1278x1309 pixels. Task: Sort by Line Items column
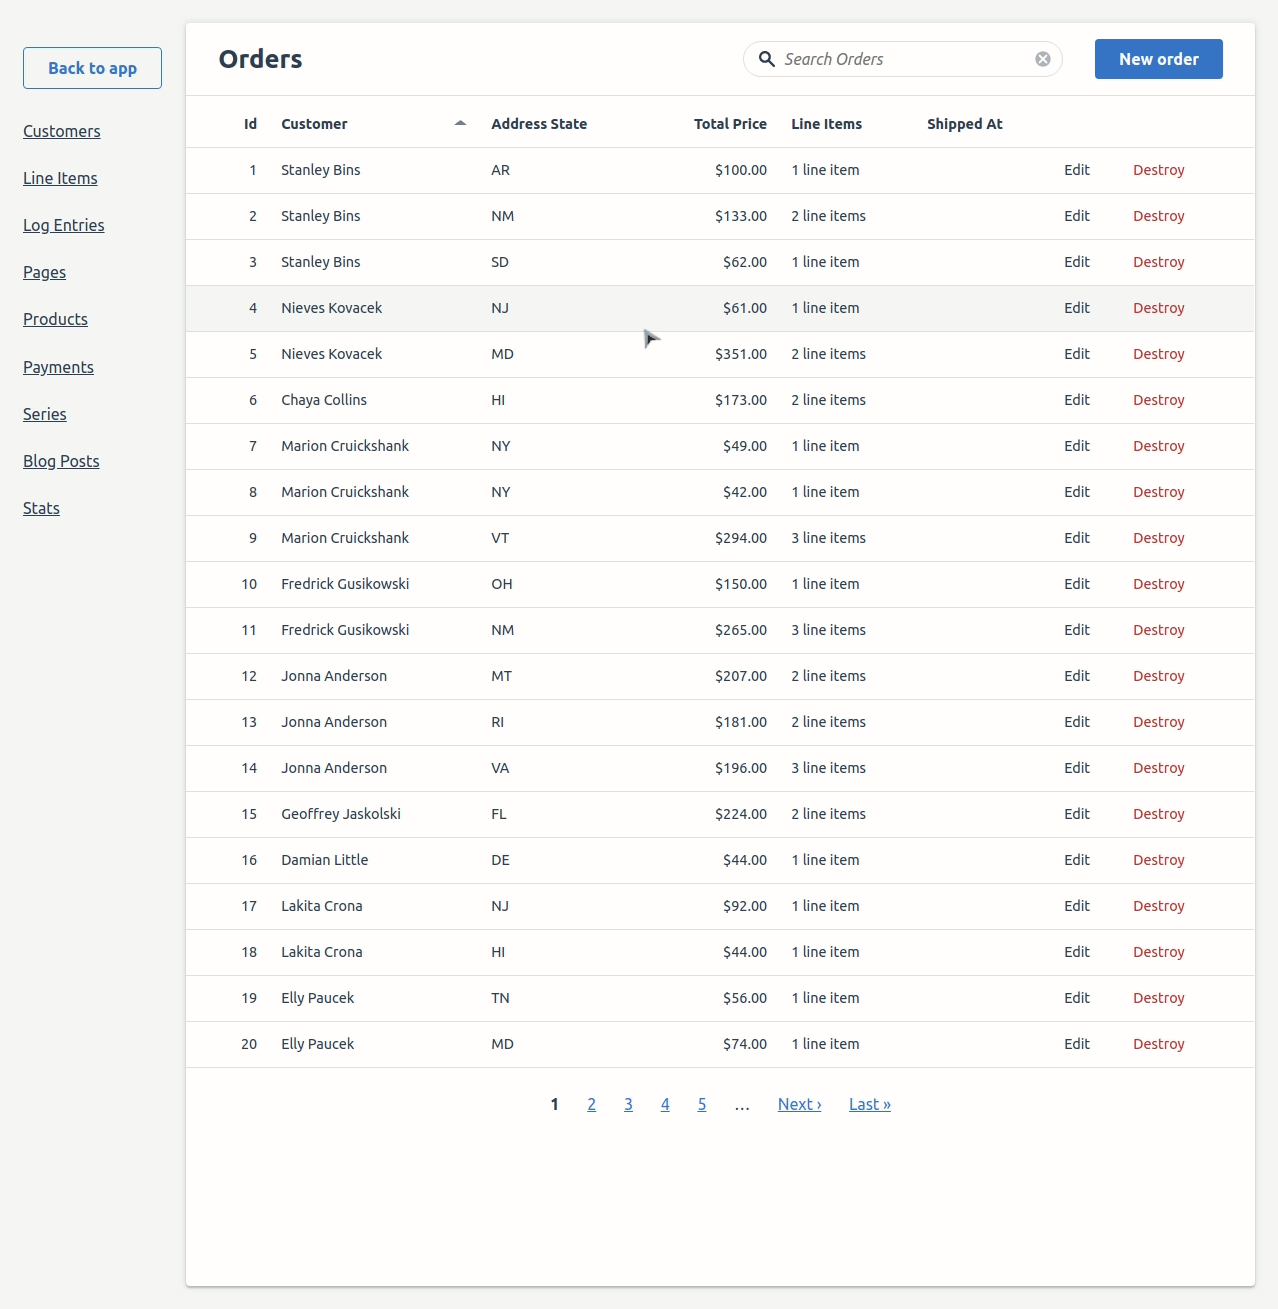coord(826,124)
